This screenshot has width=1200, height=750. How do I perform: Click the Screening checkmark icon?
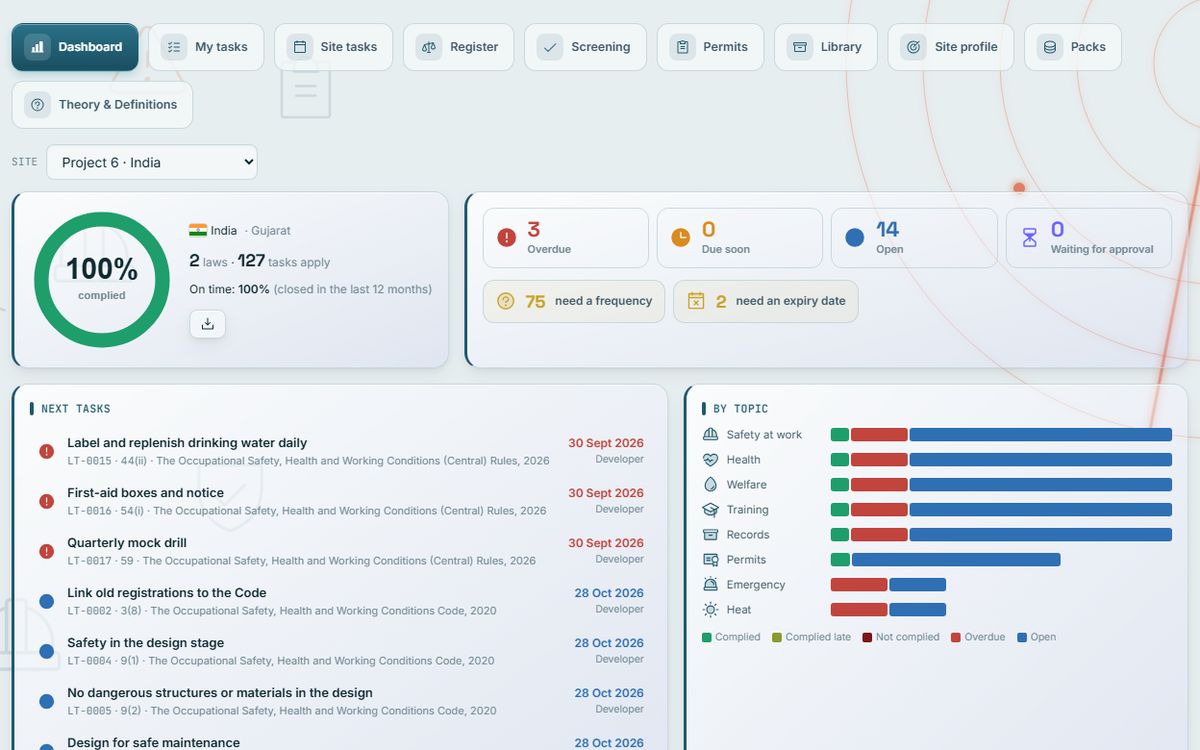pos(549,47)
